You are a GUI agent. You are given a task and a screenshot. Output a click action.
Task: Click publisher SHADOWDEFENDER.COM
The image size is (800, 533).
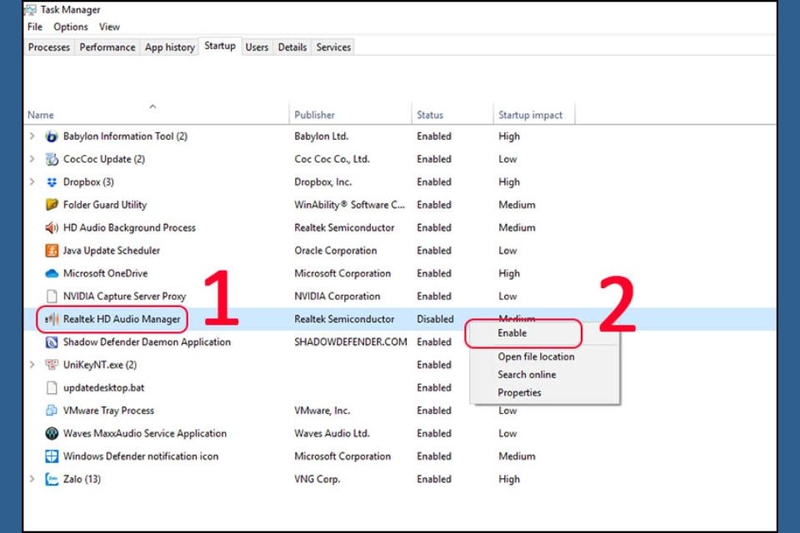(x=351, y=342)
